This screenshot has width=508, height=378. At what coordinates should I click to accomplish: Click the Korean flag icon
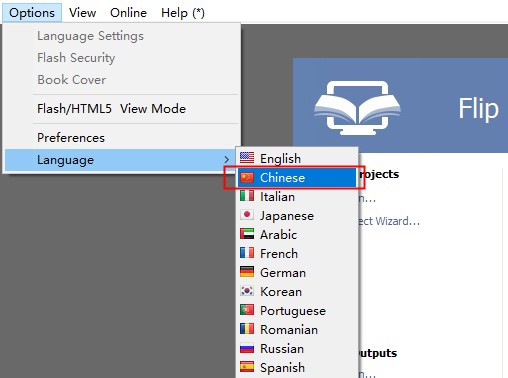[x=247, y=291]
